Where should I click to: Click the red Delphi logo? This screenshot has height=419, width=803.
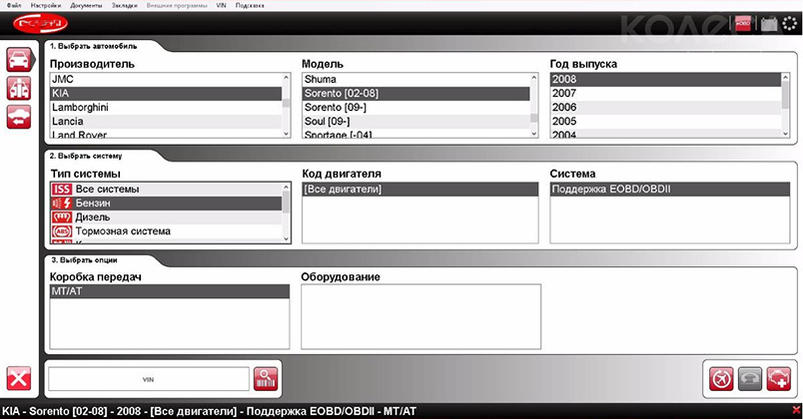(40, 24)
